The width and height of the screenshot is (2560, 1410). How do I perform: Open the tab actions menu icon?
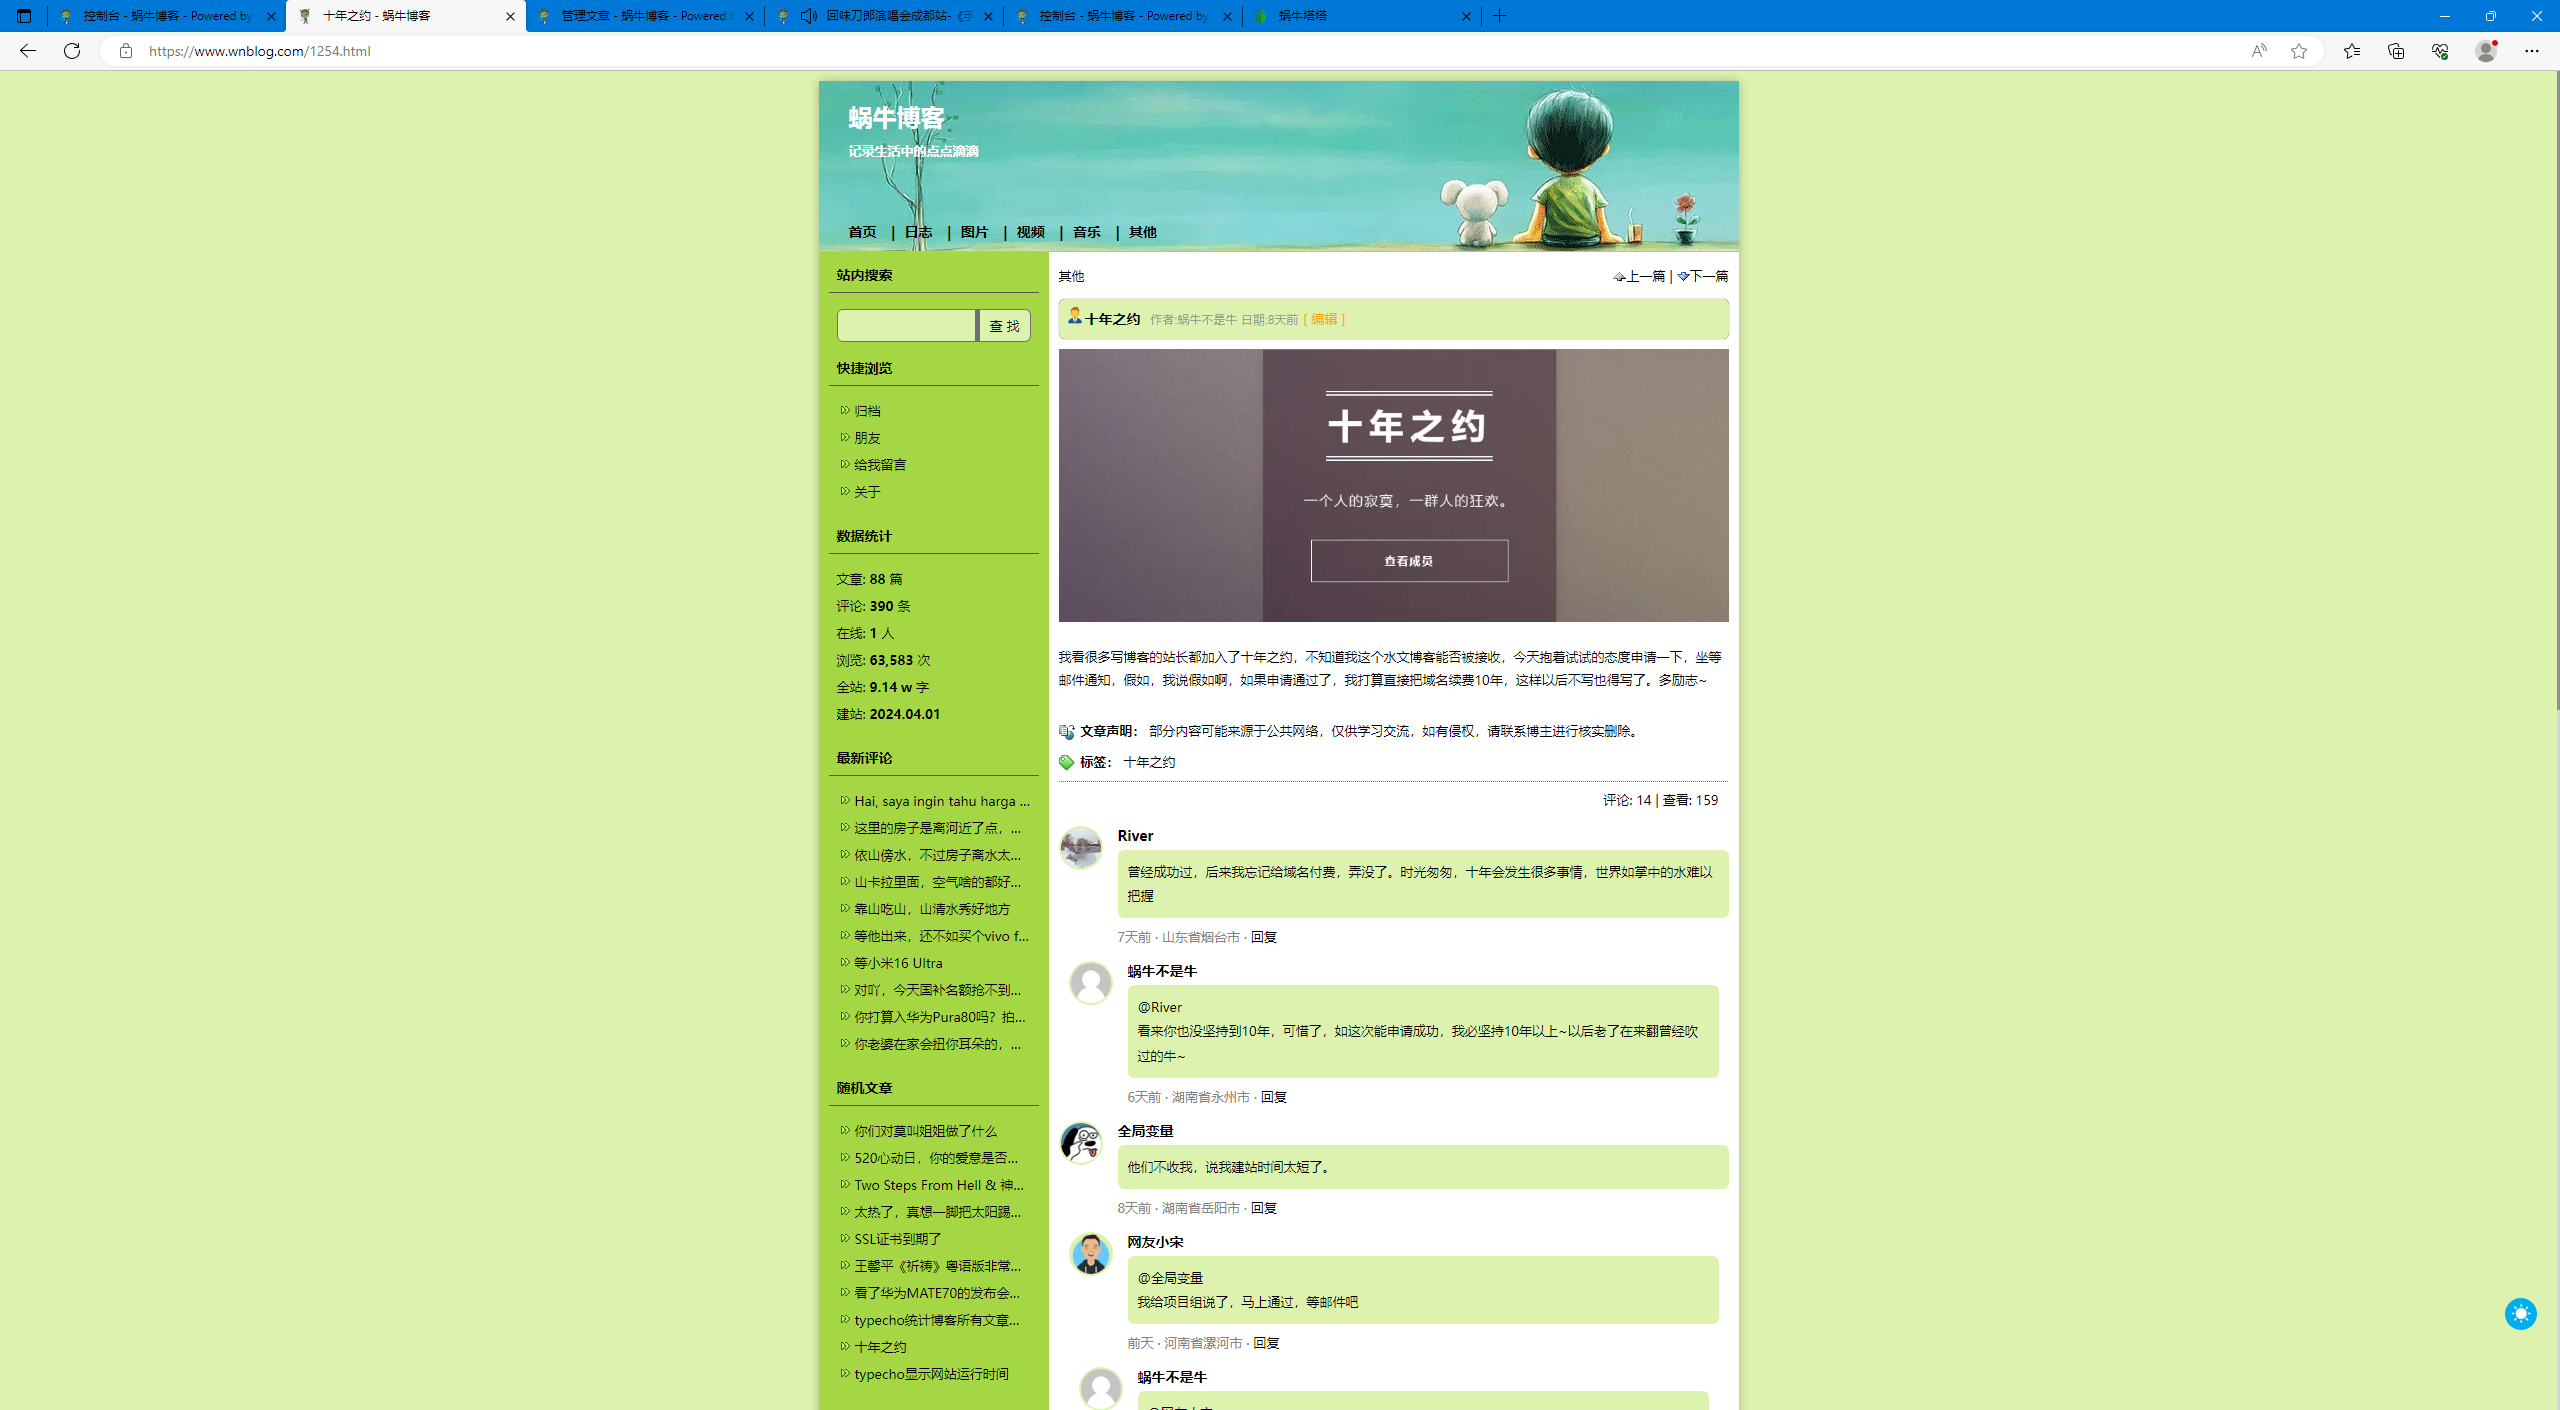24,16
